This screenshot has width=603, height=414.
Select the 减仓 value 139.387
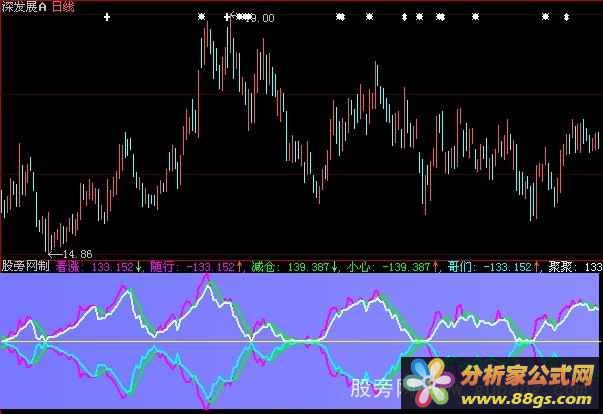coord(308,266)
